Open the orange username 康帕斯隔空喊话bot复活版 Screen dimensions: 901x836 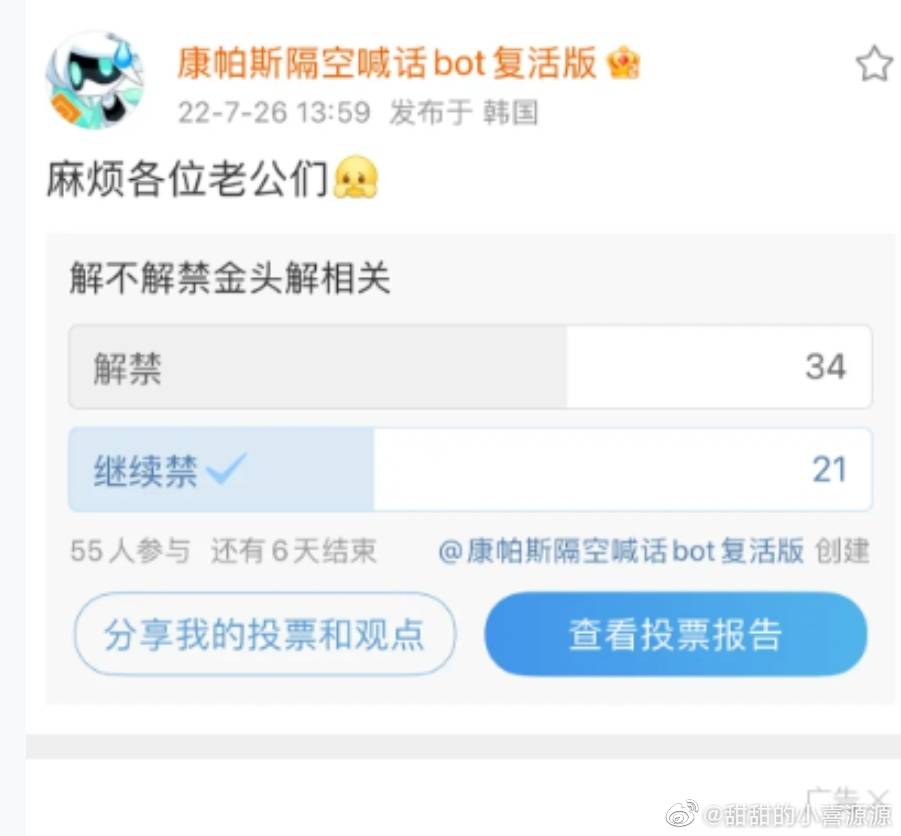(x=386, y=63)
